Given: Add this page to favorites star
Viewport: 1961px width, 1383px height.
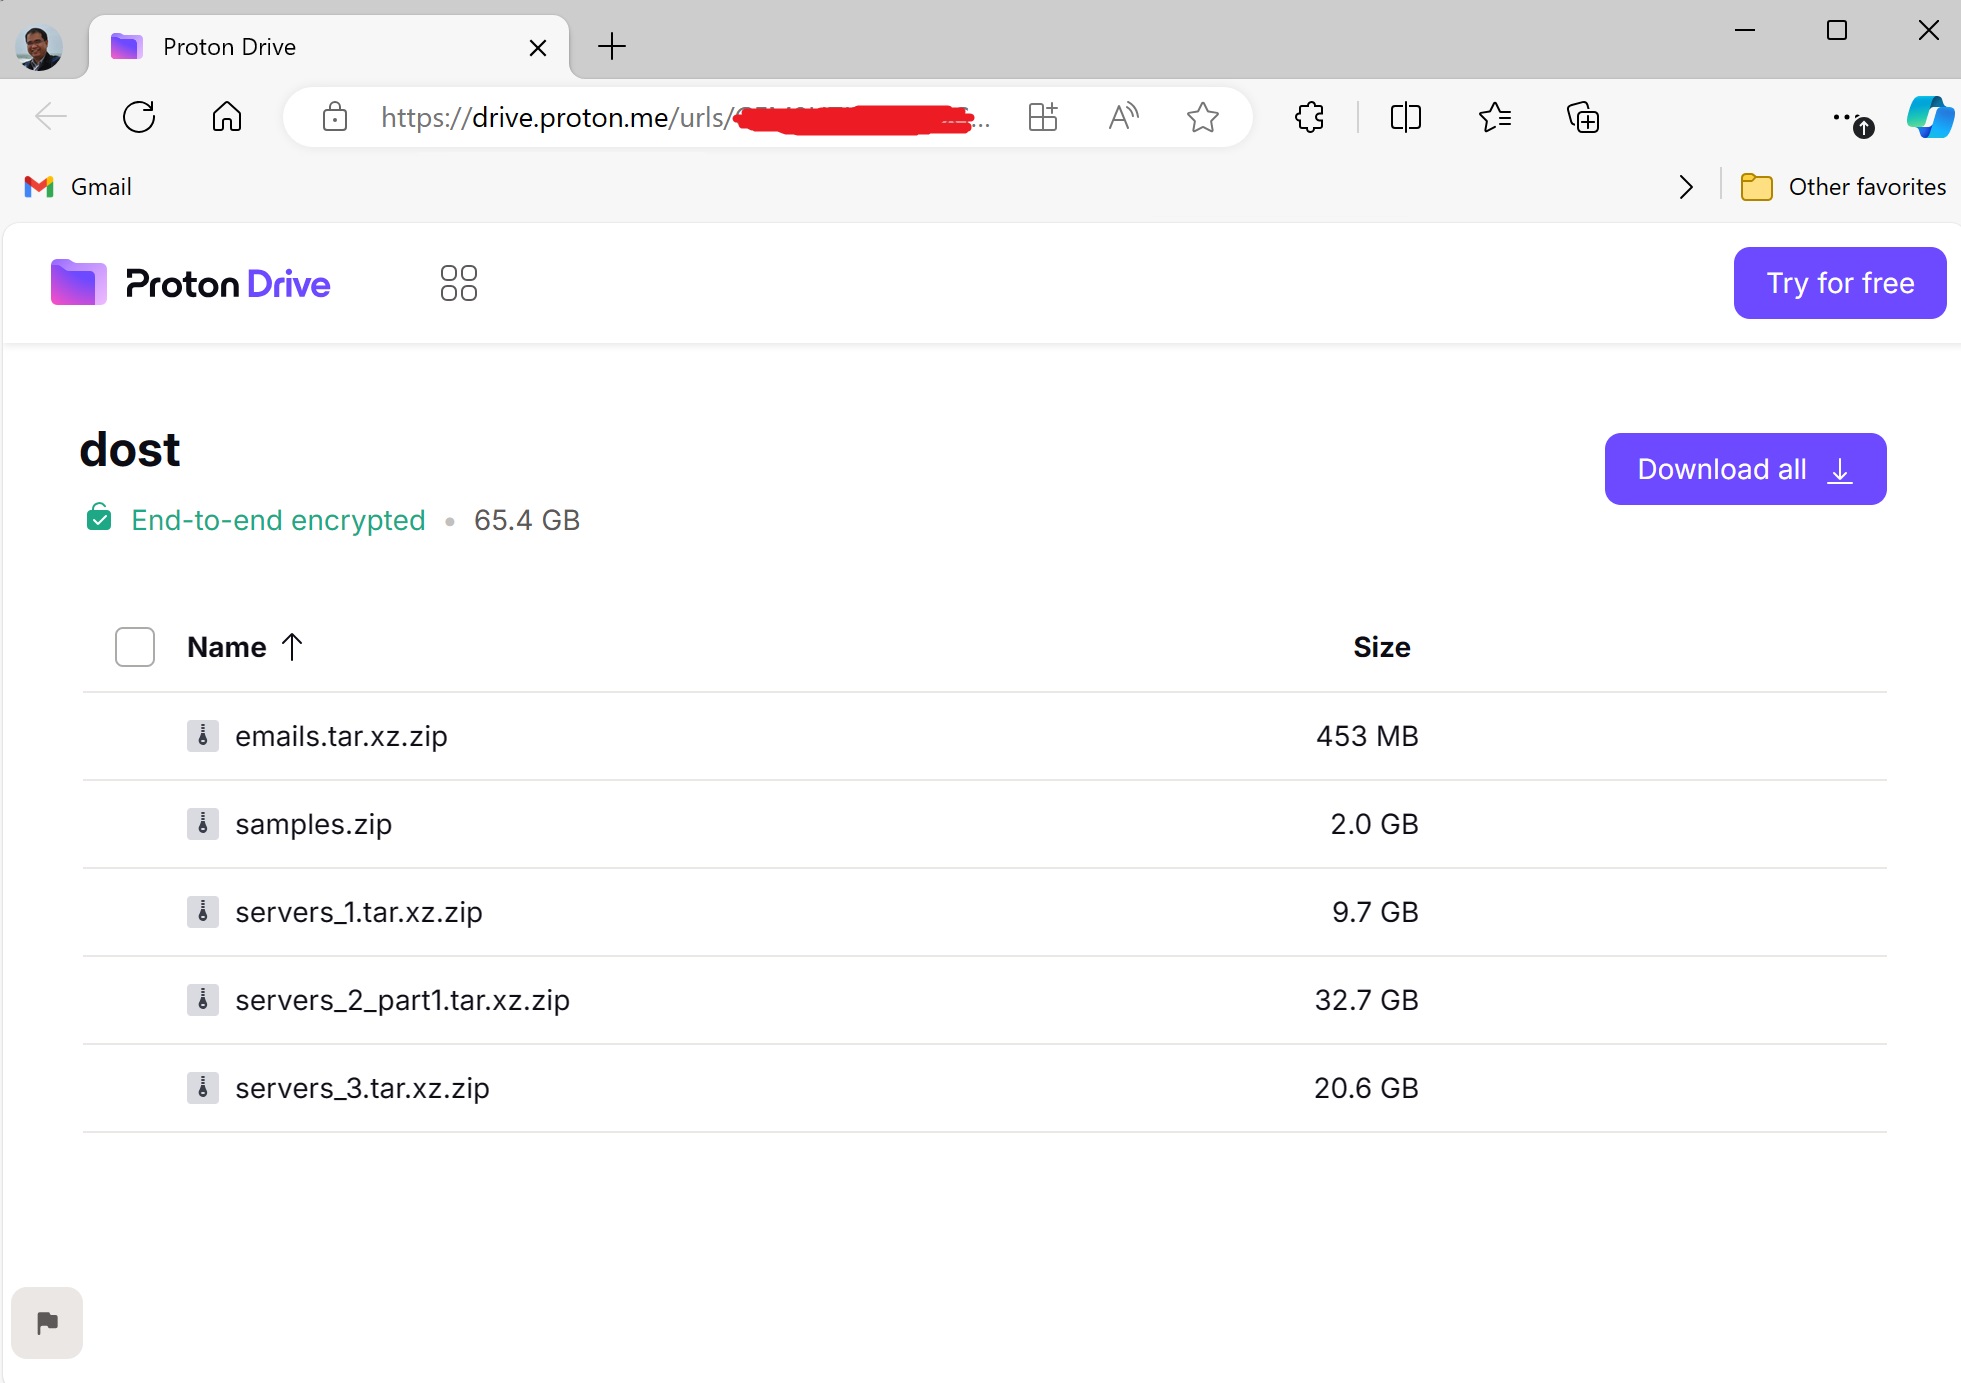Looking at the screenshot, I should (x=1202, y=117).
